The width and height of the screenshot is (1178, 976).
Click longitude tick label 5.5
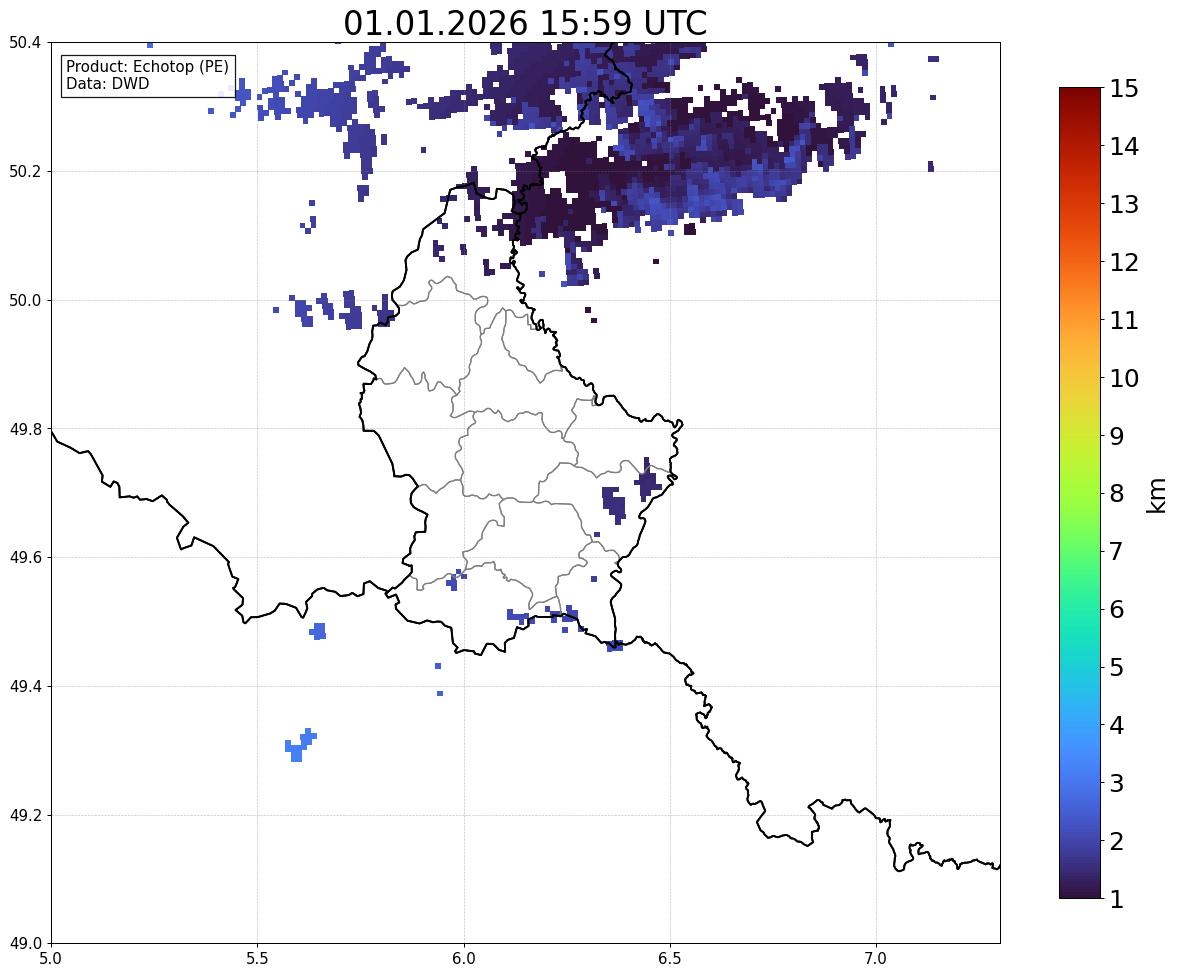[x=257, y=959]
